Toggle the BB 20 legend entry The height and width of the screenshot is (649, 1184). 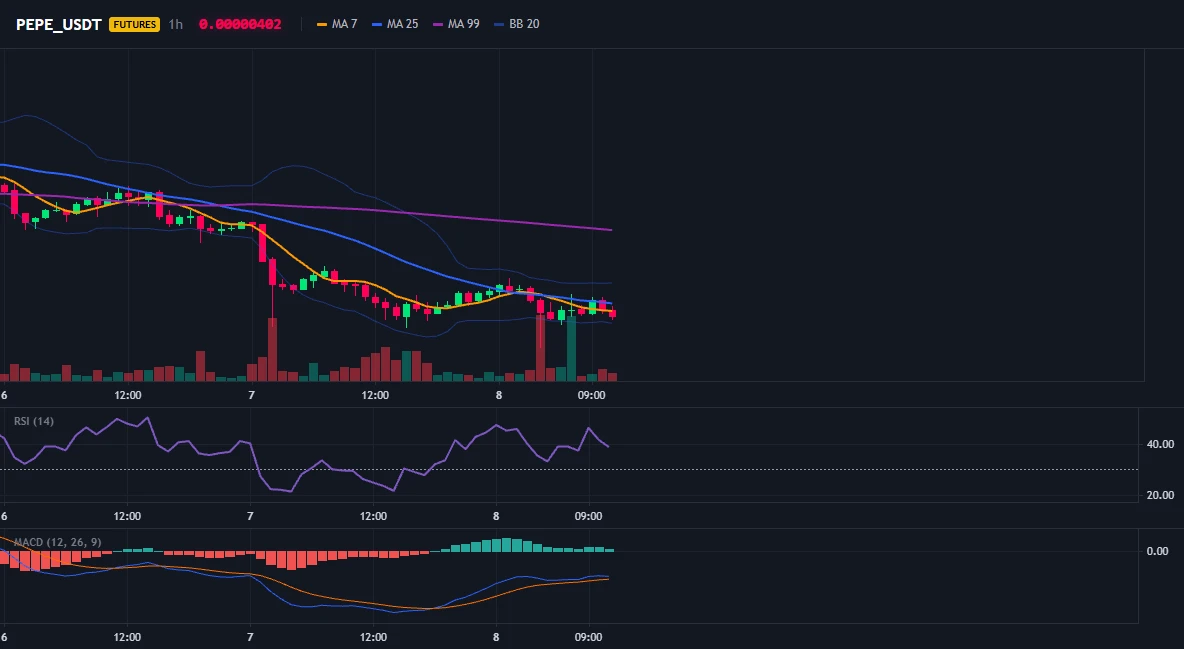tap(516, 24)
